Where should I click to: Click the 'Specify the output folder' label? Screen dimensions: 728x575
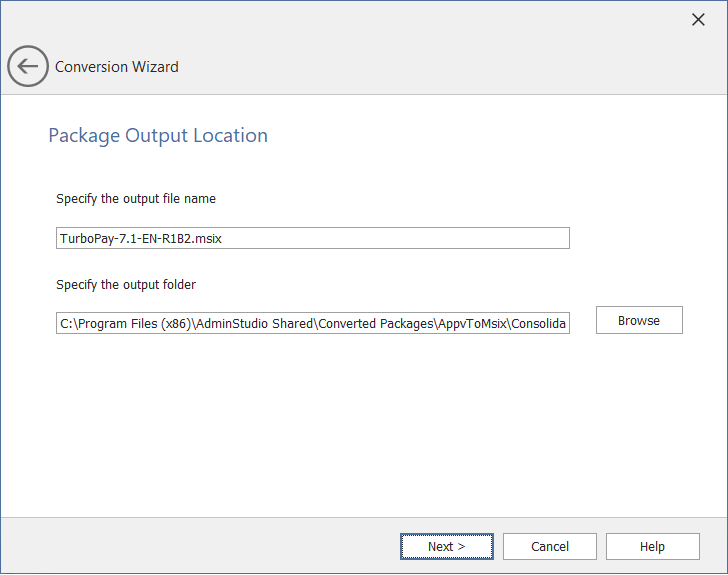click(x=126, y=284)
